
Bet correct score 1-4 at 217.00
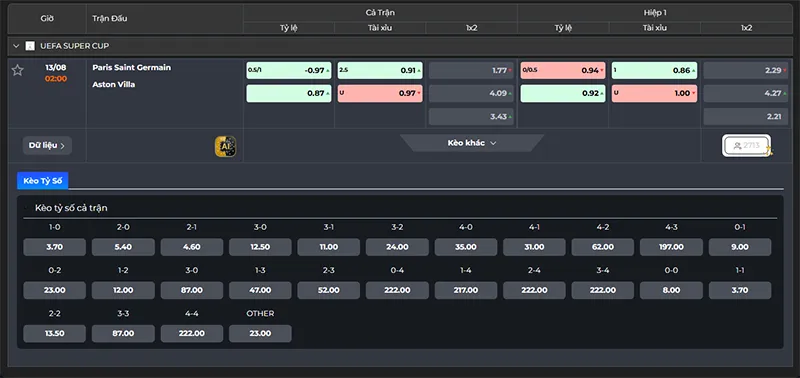coord(466,290)
